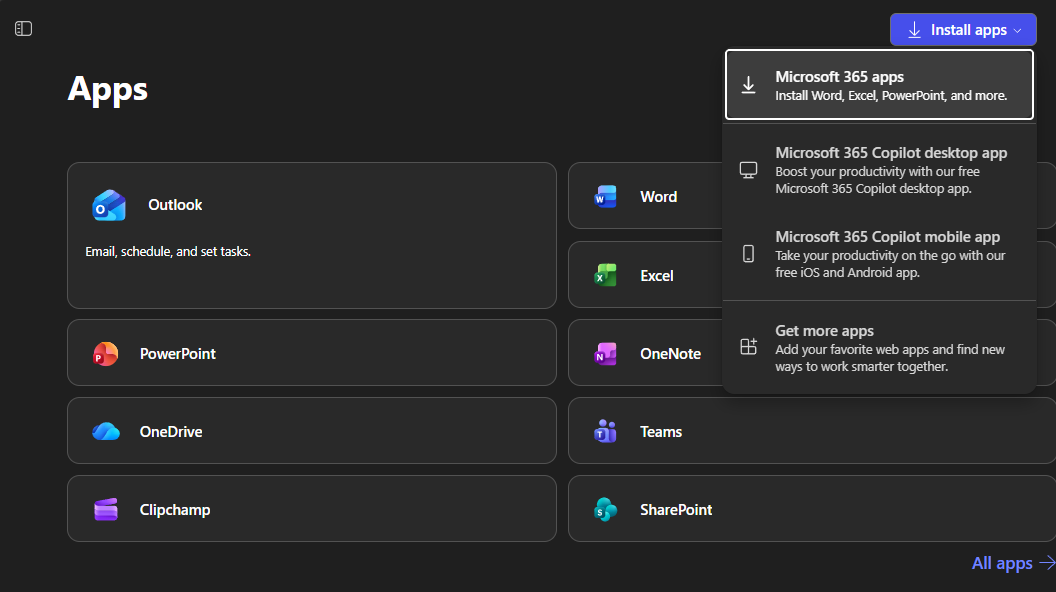Open the Teams app card
This screenshot has width=1056, height=592.
812,431
